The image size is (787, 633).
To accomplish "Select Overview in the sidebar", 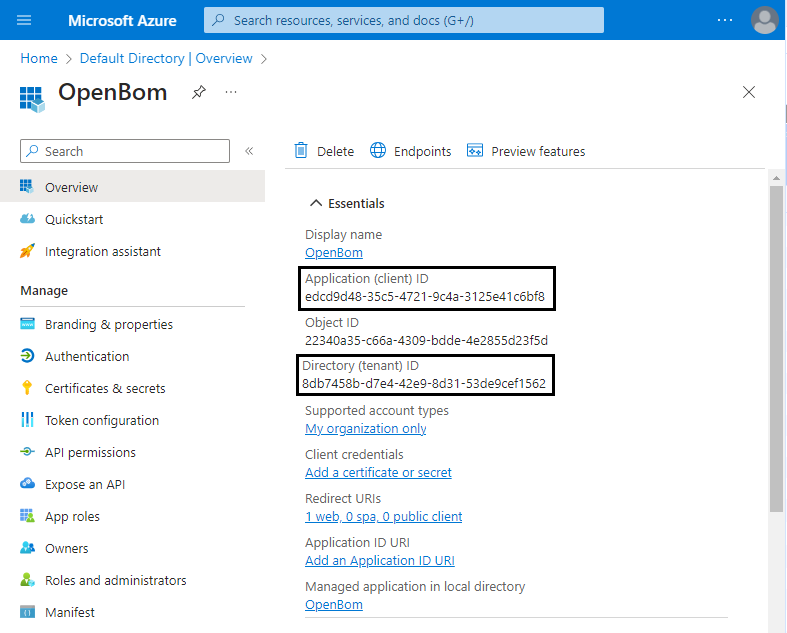I will point(133,187).
